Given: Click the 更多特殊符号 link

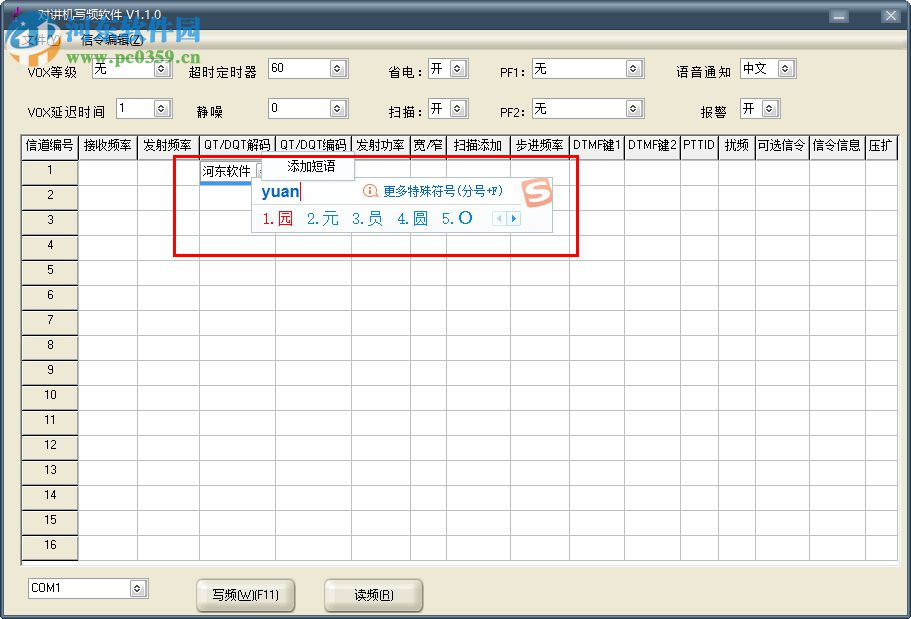Looking at the screenshot, I should (443, 191).
